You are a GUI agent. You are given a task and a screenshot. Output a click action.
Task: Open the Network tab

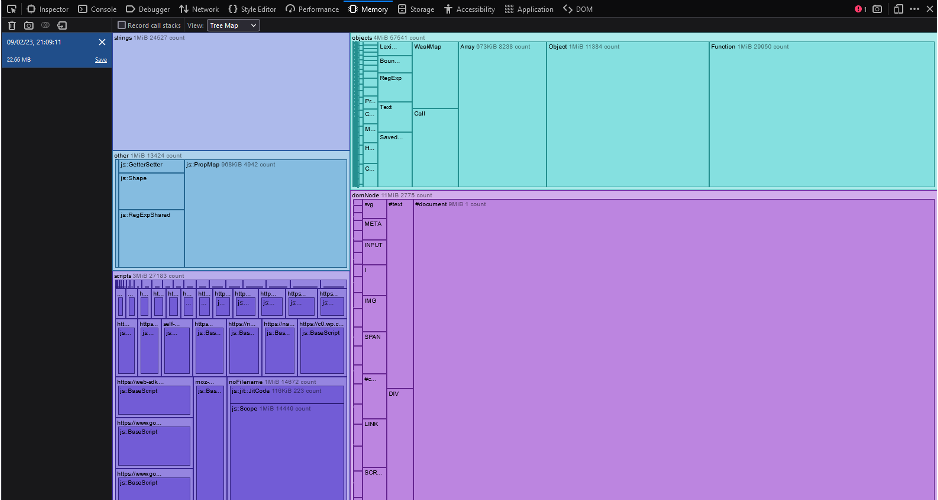[x=198, y=9]
